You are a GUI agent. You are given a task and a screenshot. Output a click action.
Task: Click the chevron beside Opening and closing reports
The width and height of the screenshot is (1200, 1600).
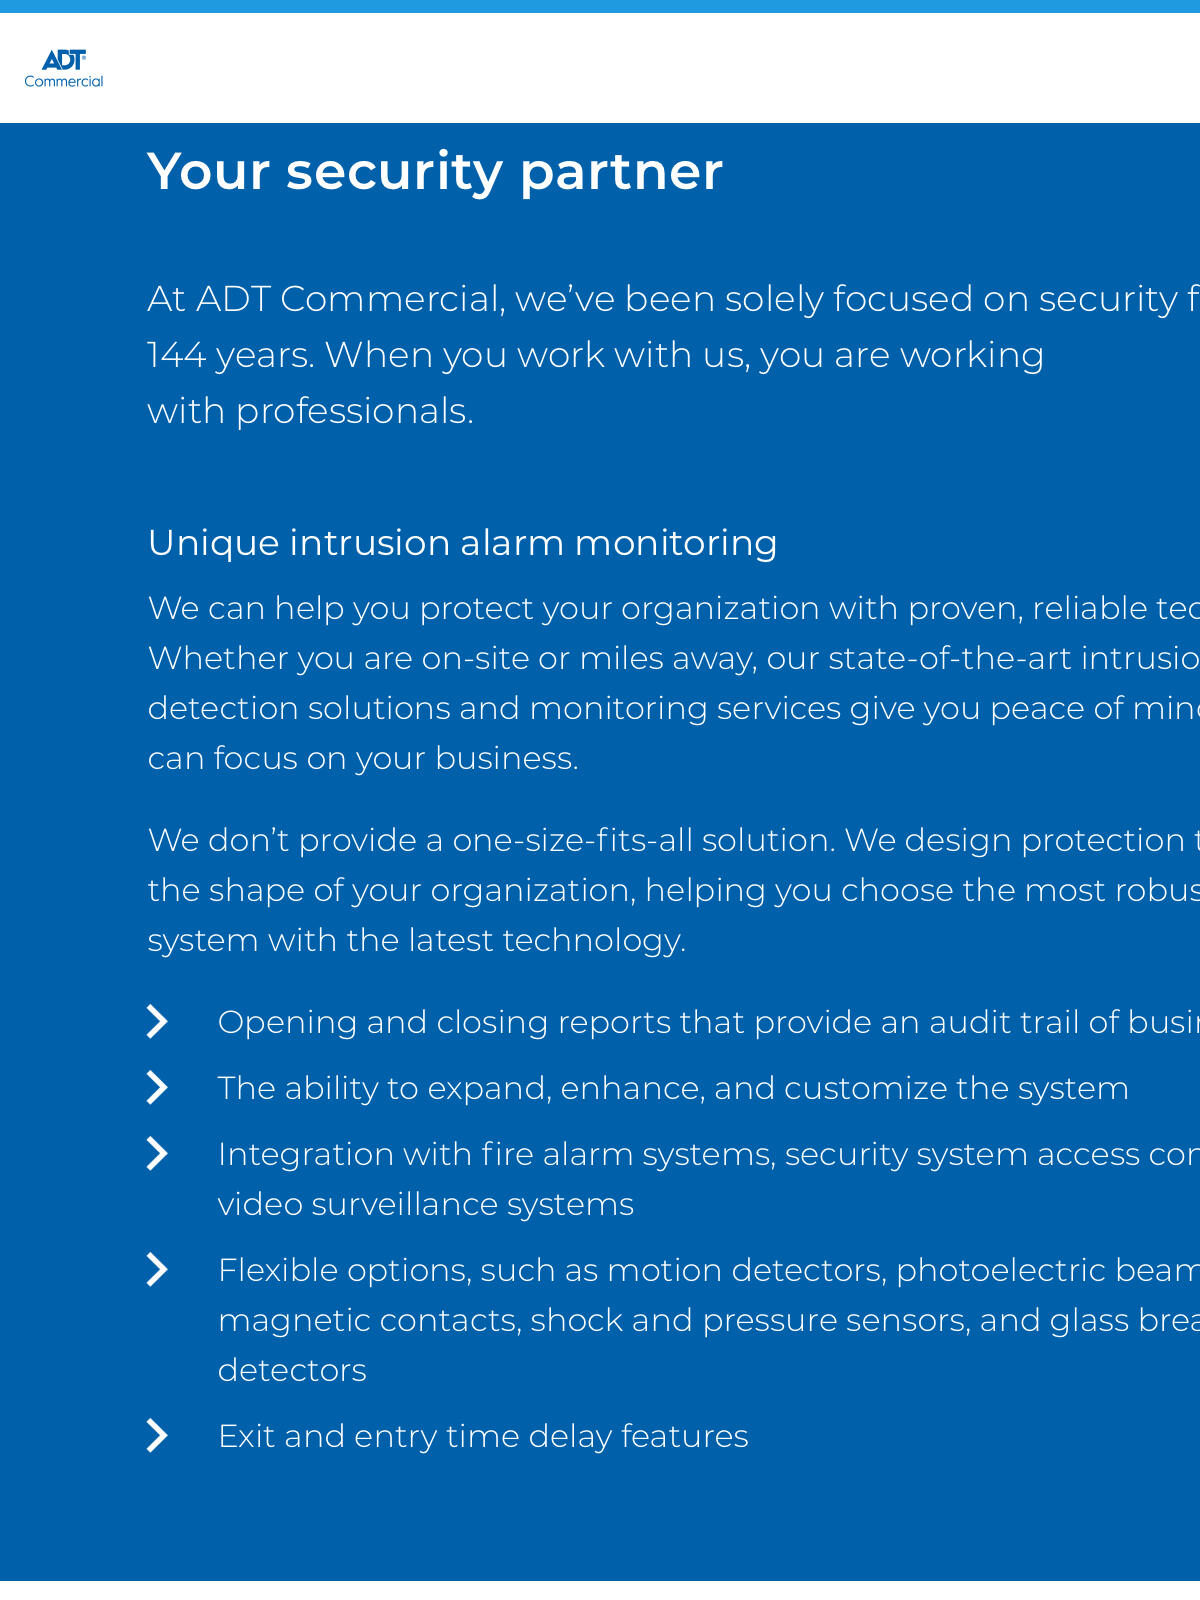(x=157, y=1022)
